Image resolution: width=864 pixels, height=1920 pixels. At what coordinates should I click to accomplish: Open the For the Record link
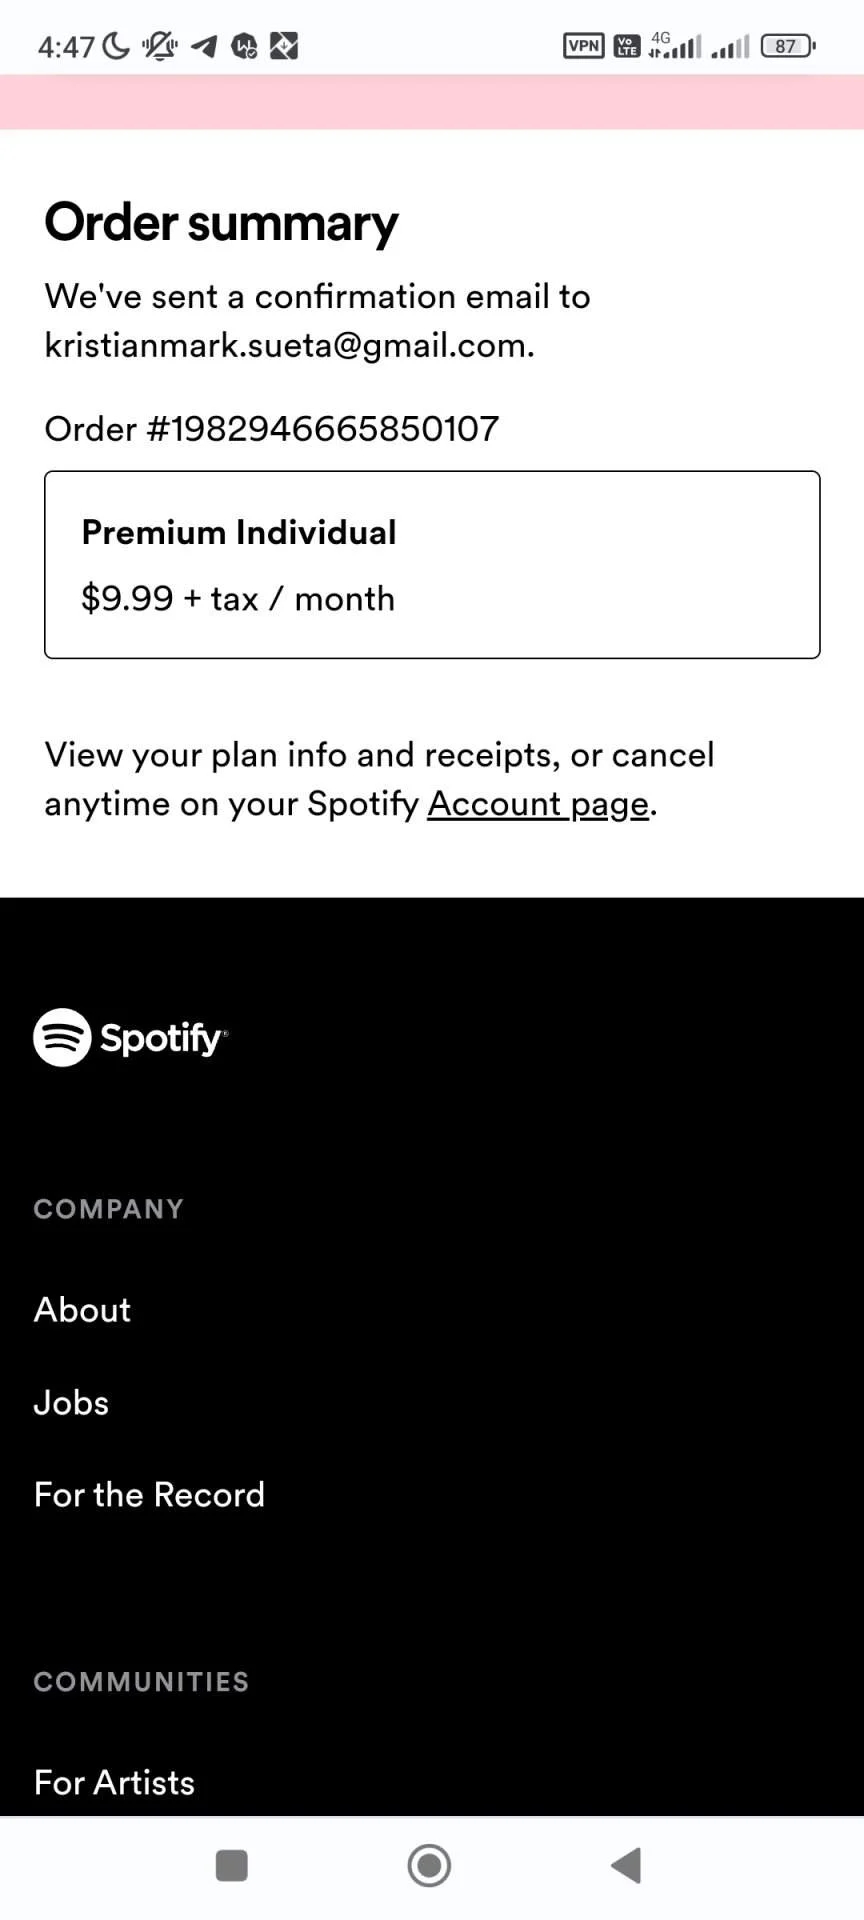click(150, 1495)
